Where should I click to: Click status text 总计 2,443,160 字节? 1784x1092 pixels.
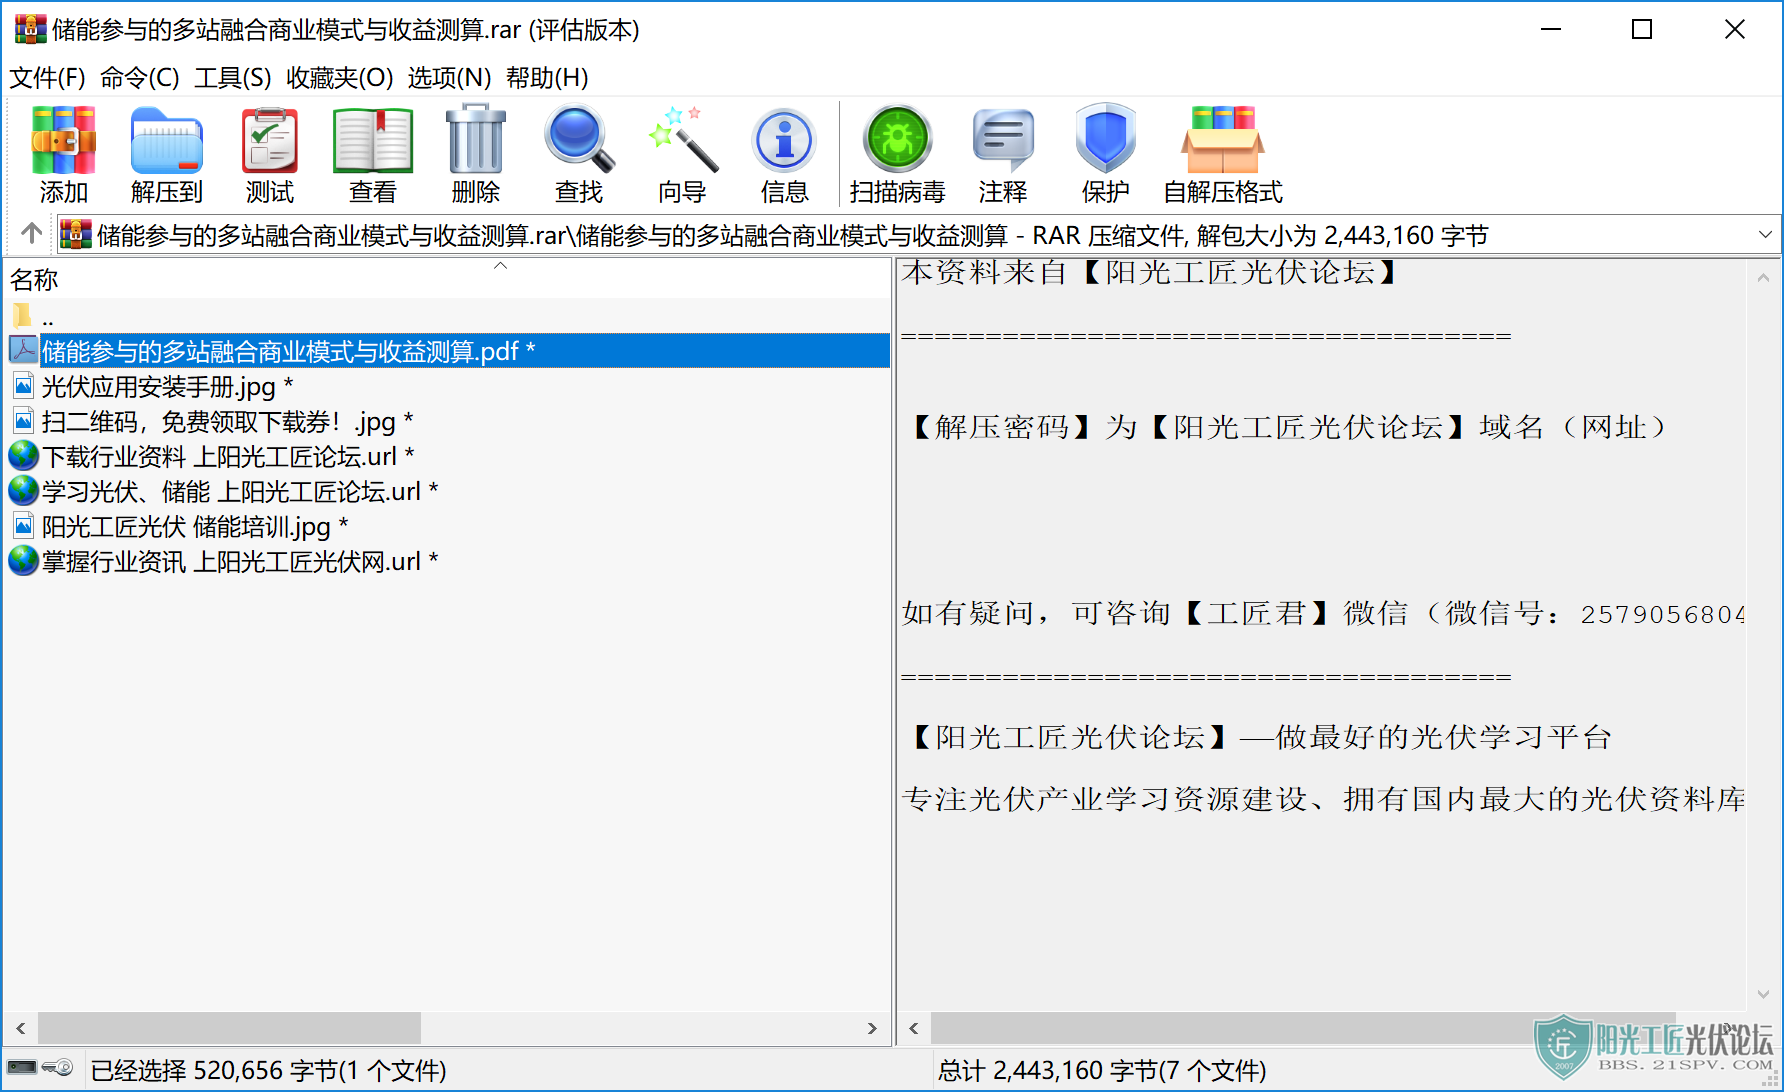tap(1102, 1071)
